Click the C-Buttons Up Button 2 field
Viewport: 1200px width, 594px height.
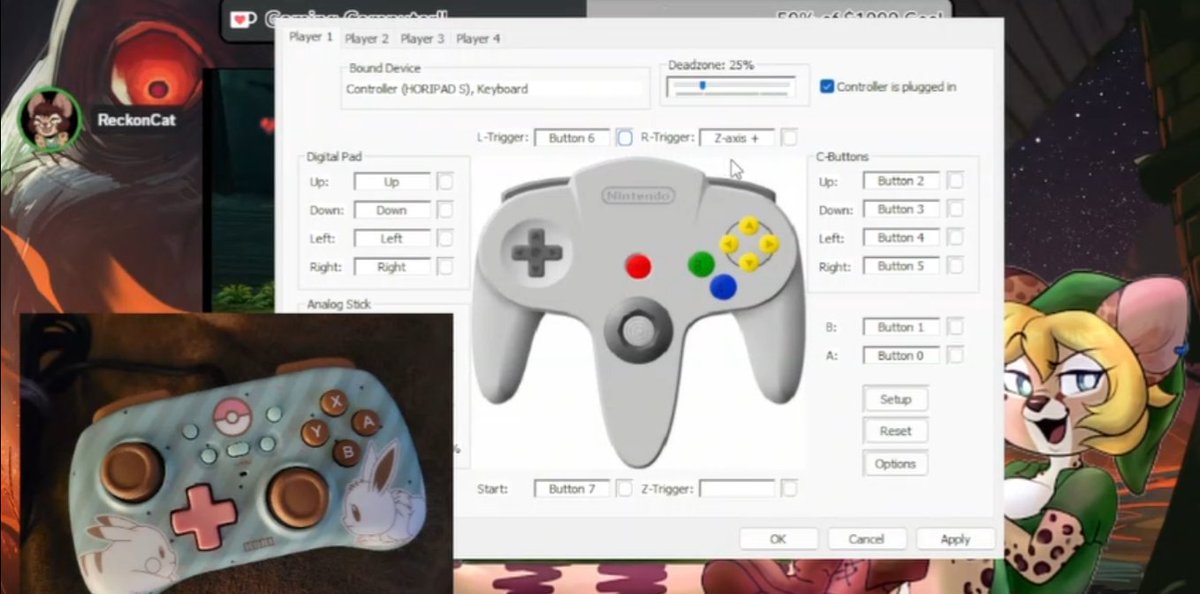click(901, 181)
